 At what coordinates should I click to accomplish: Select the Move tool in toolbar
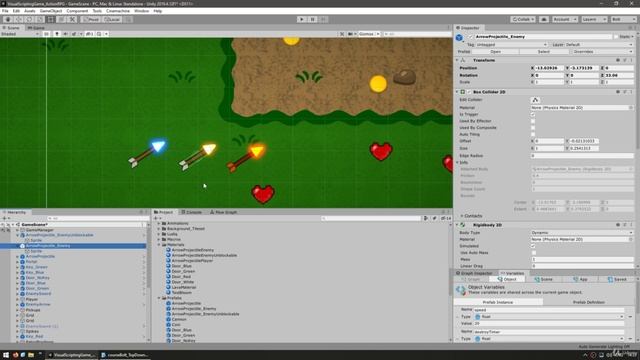(x=18, y=19)
